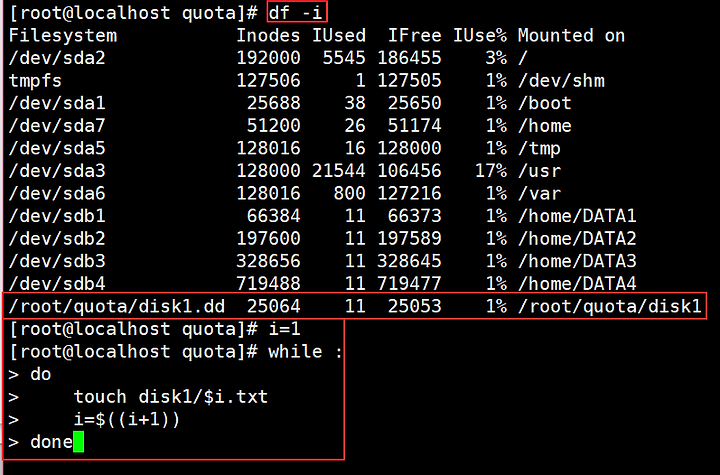
Task: Click the /dev/shm mount point
Action: [562, 80]
